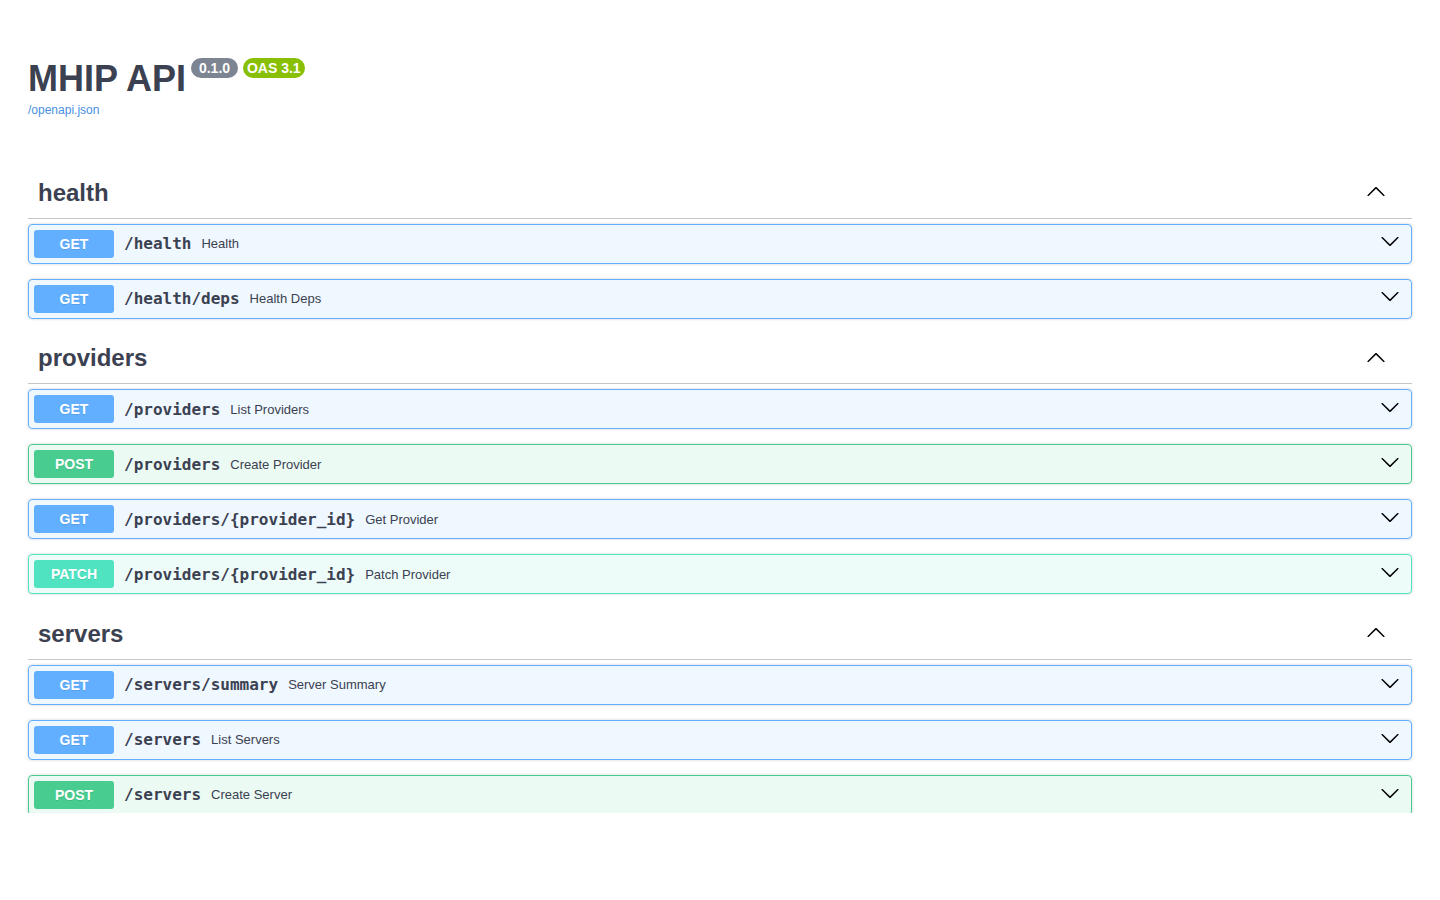The height and width of the screenshot is (900, 1440).
Task: Click the POST badge on Create Server
Action: (73, 794)
